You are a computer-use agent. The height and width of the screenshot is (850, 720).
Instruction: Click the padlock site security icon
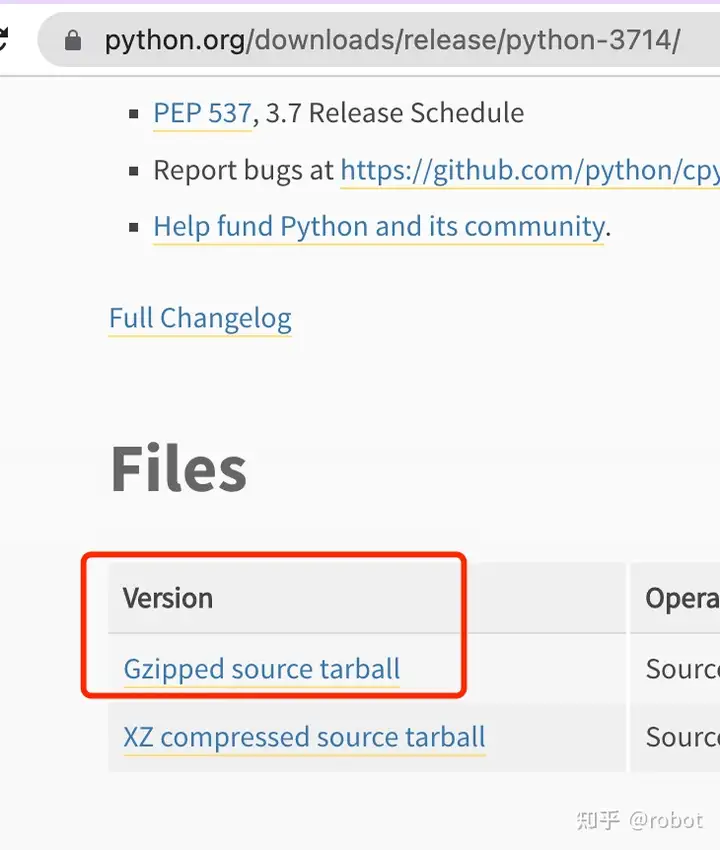(72, 41)
